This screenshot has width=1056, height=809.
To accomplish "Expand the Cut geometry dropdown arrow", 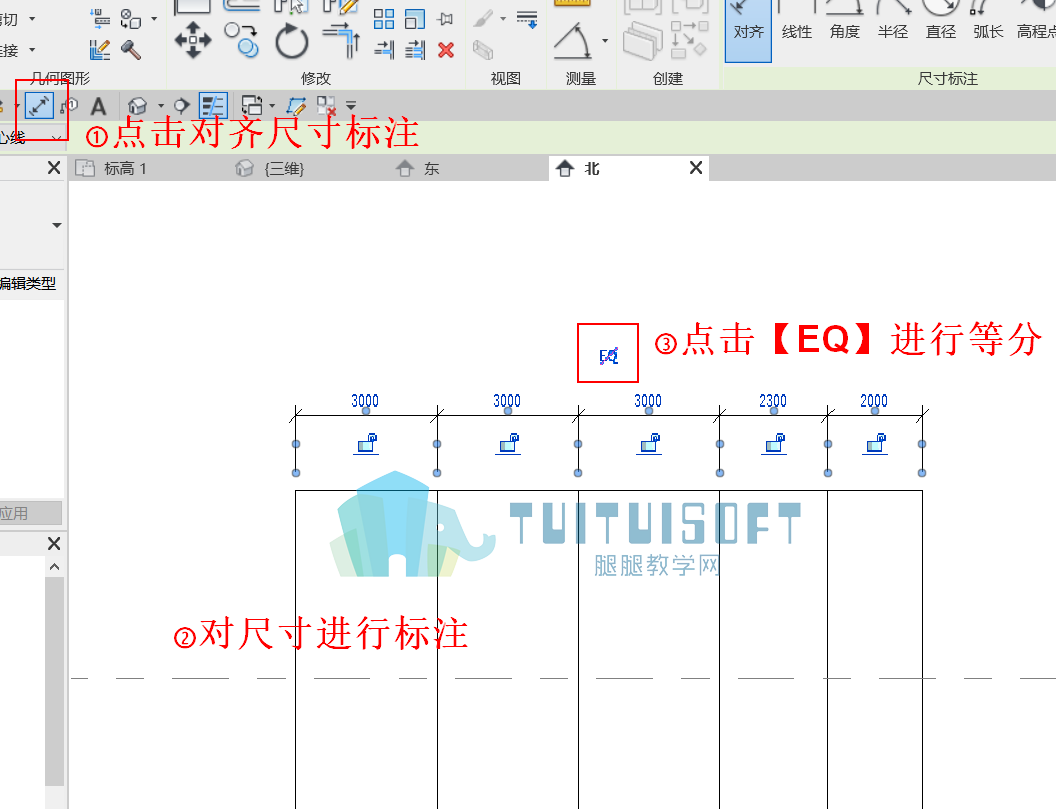I will point(32,19).
